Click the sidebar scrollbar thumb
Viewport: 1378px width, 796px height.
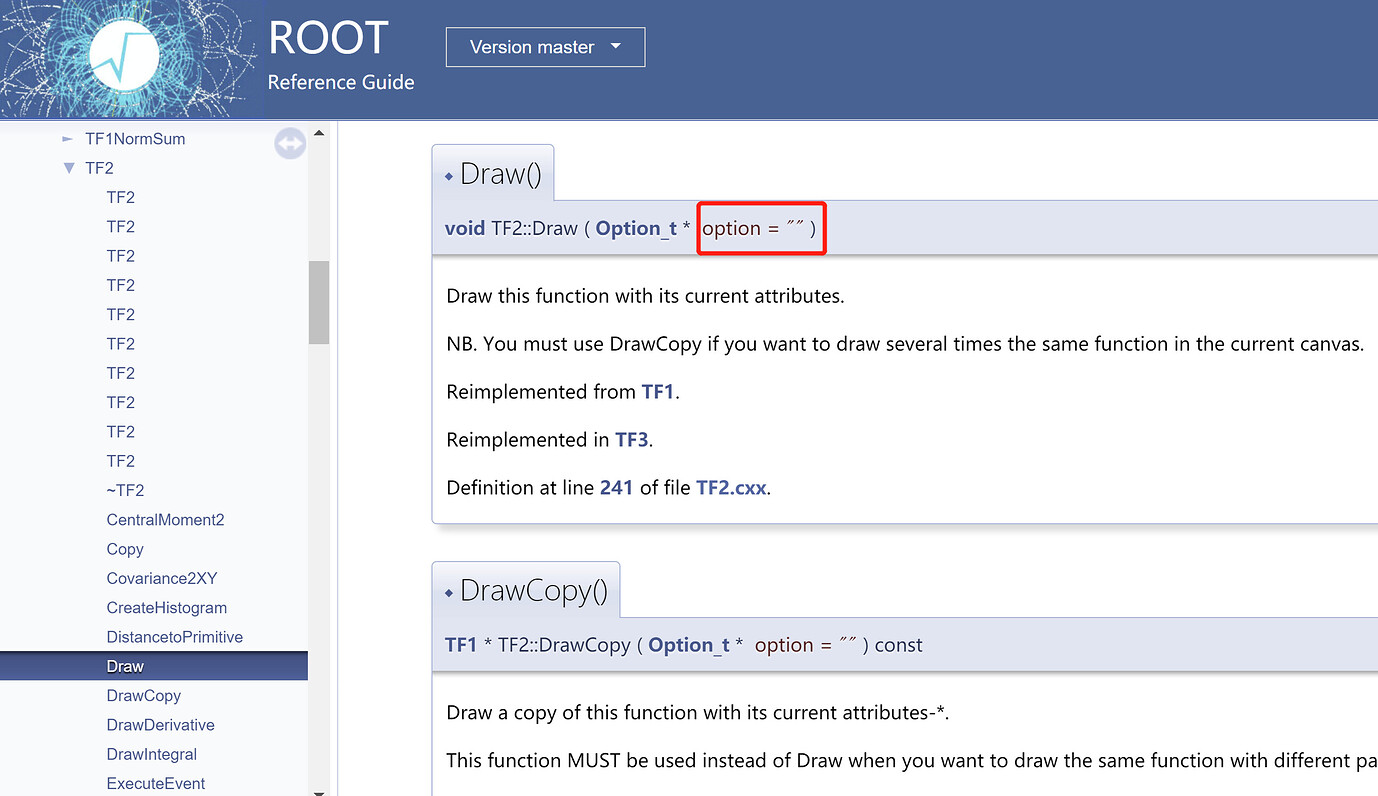click(319, 302)
